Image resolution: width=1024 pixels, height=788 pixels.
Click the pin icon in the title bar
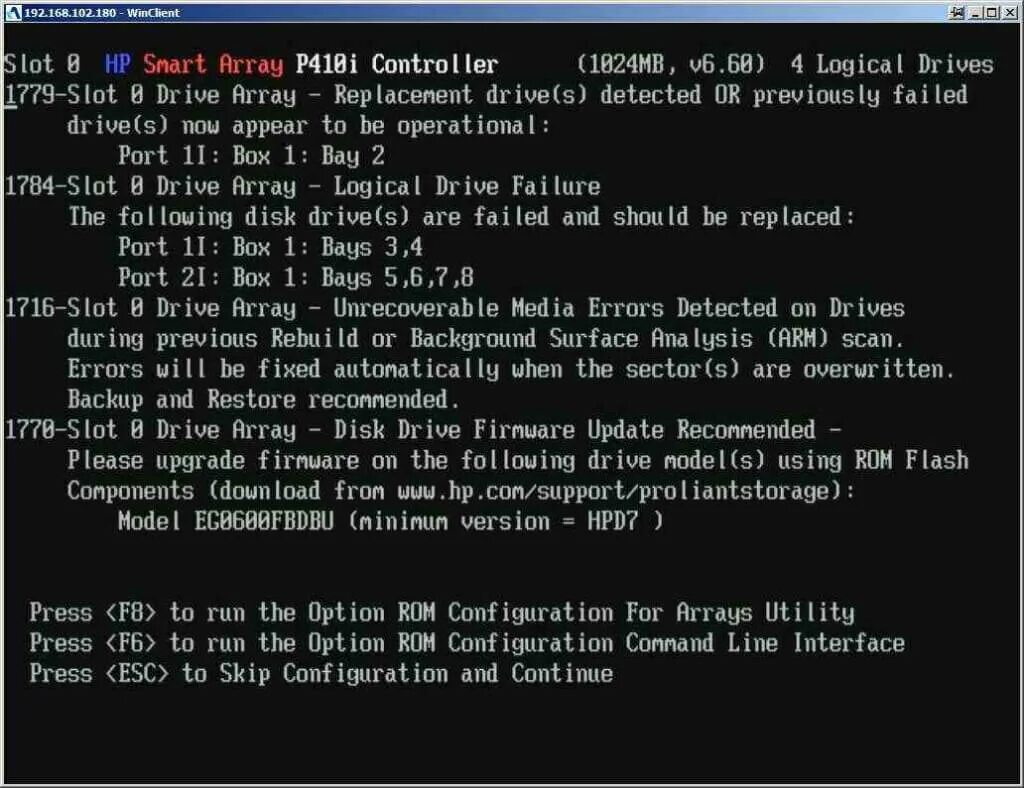957,12
